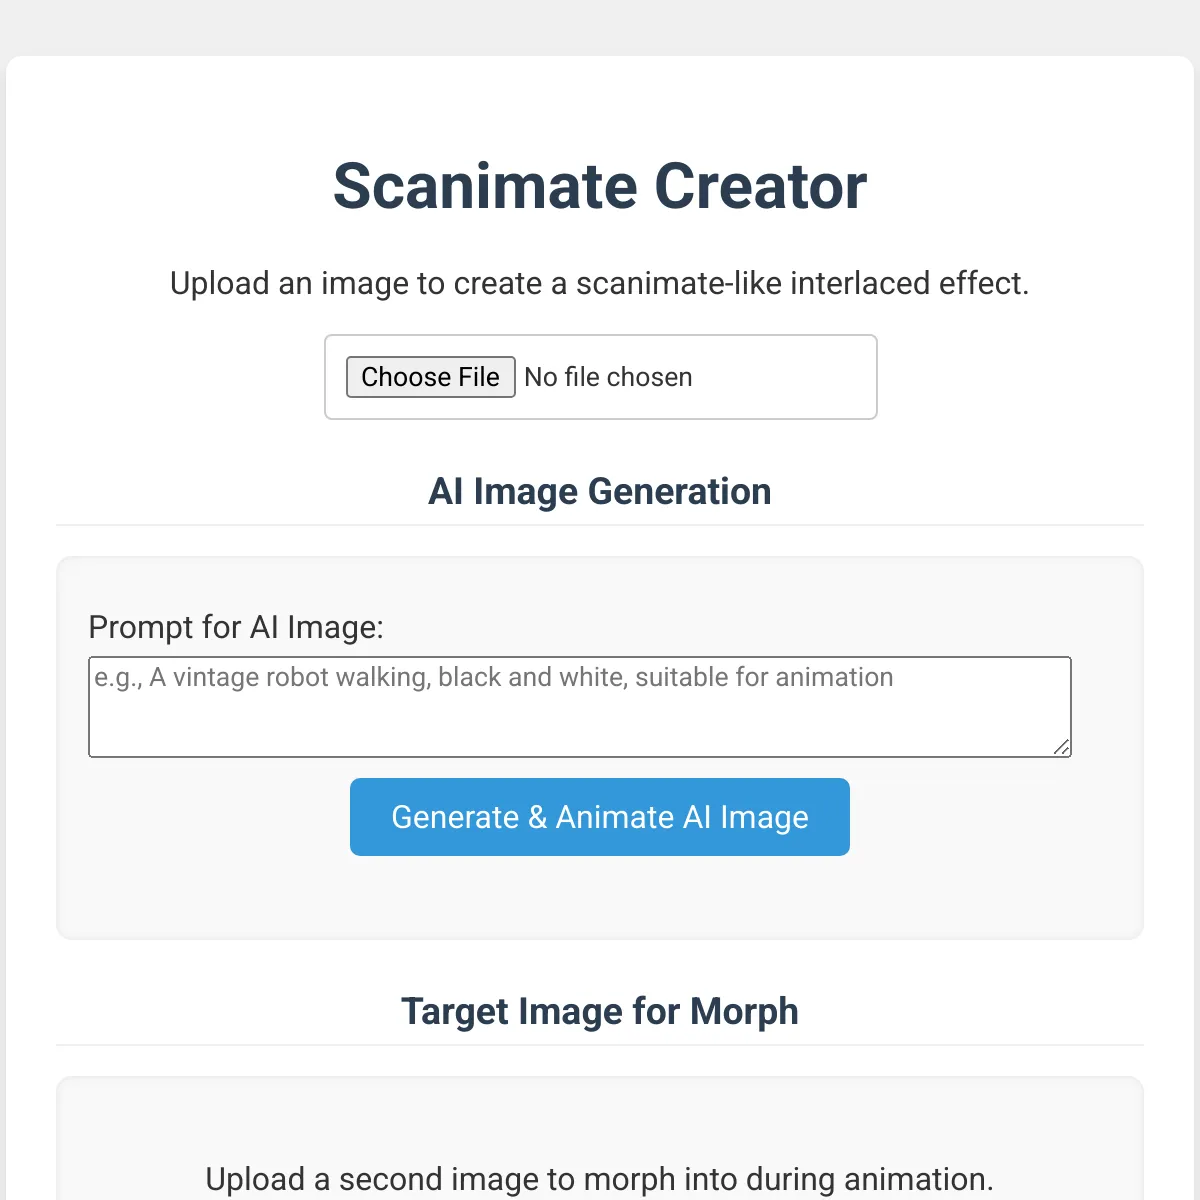This screenshot has width=1200, height=1200.
Task: Click the word "Morph" in the section heading
Action: [x=744, y=1011]
